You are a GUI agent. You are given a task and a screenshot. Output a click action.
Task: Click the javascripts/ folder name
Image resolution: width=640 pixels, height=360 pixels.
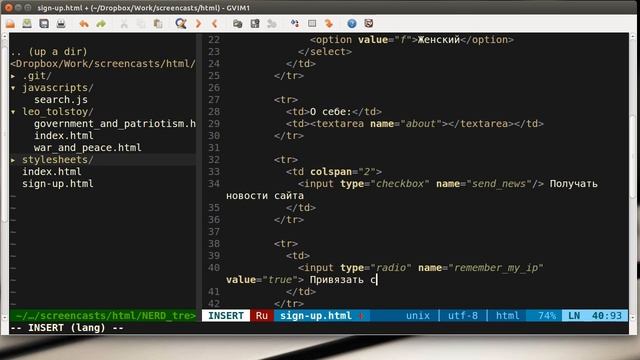(x=58, y=88)
